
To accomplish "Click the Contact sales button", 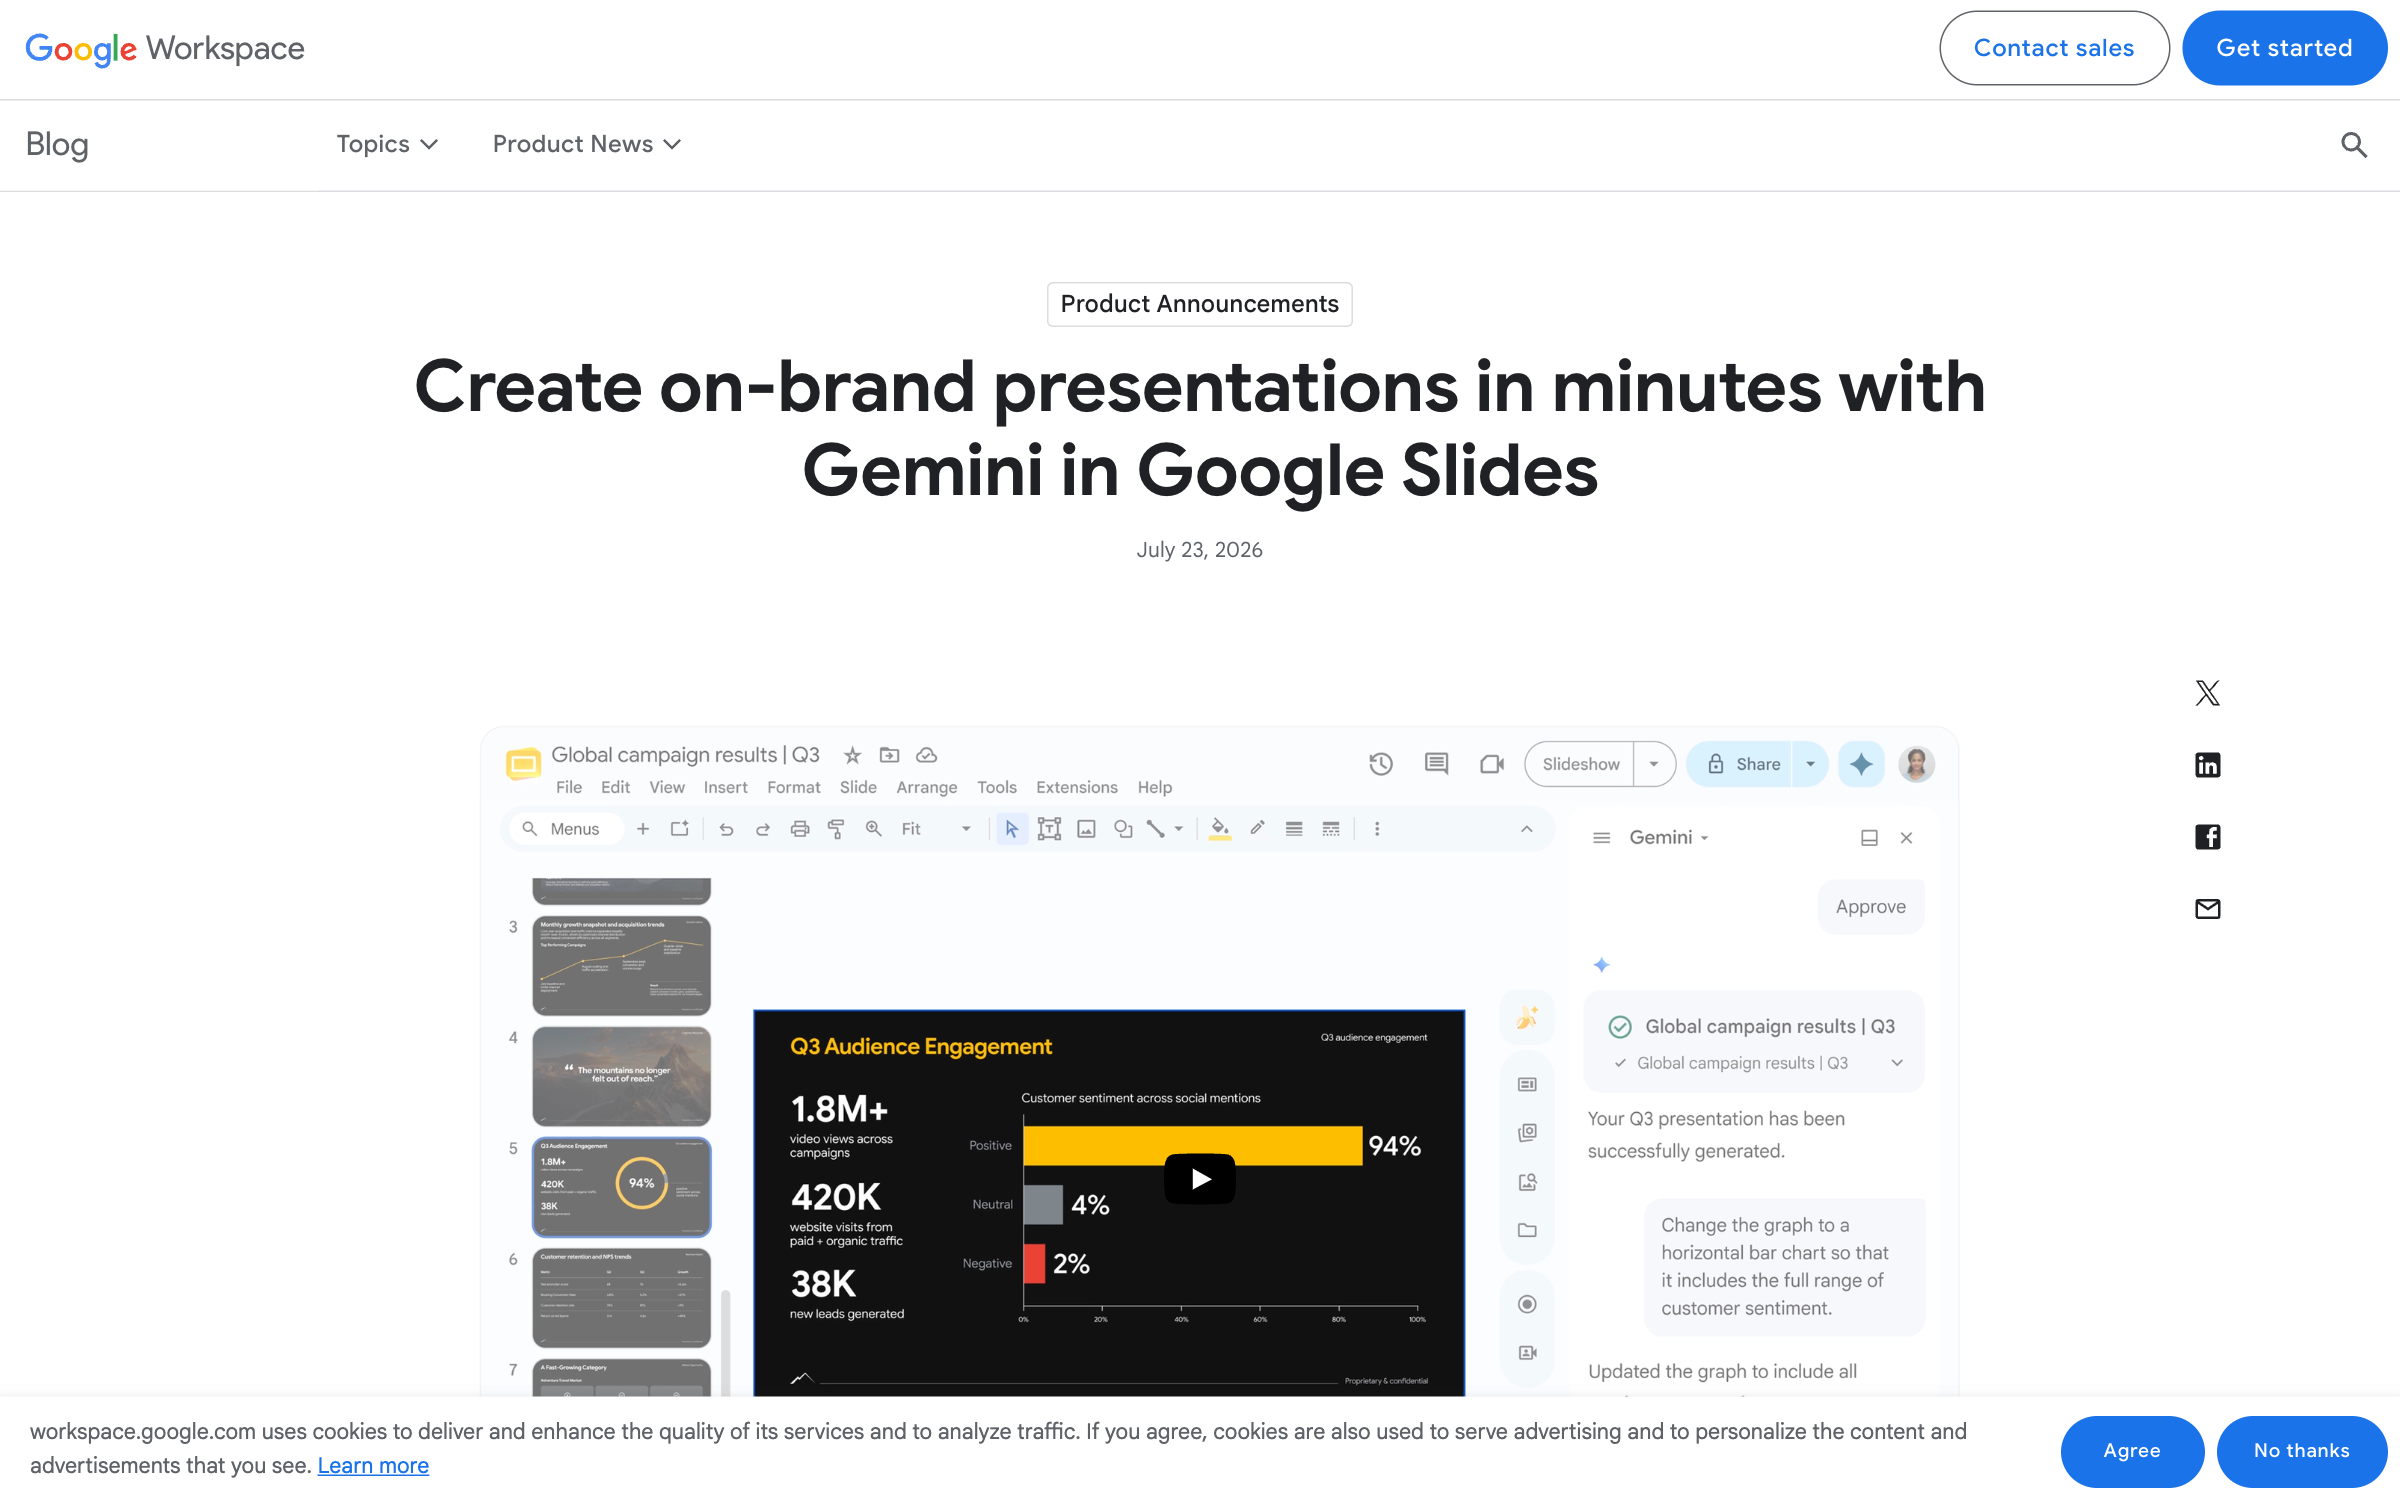I will point(2054,48).
